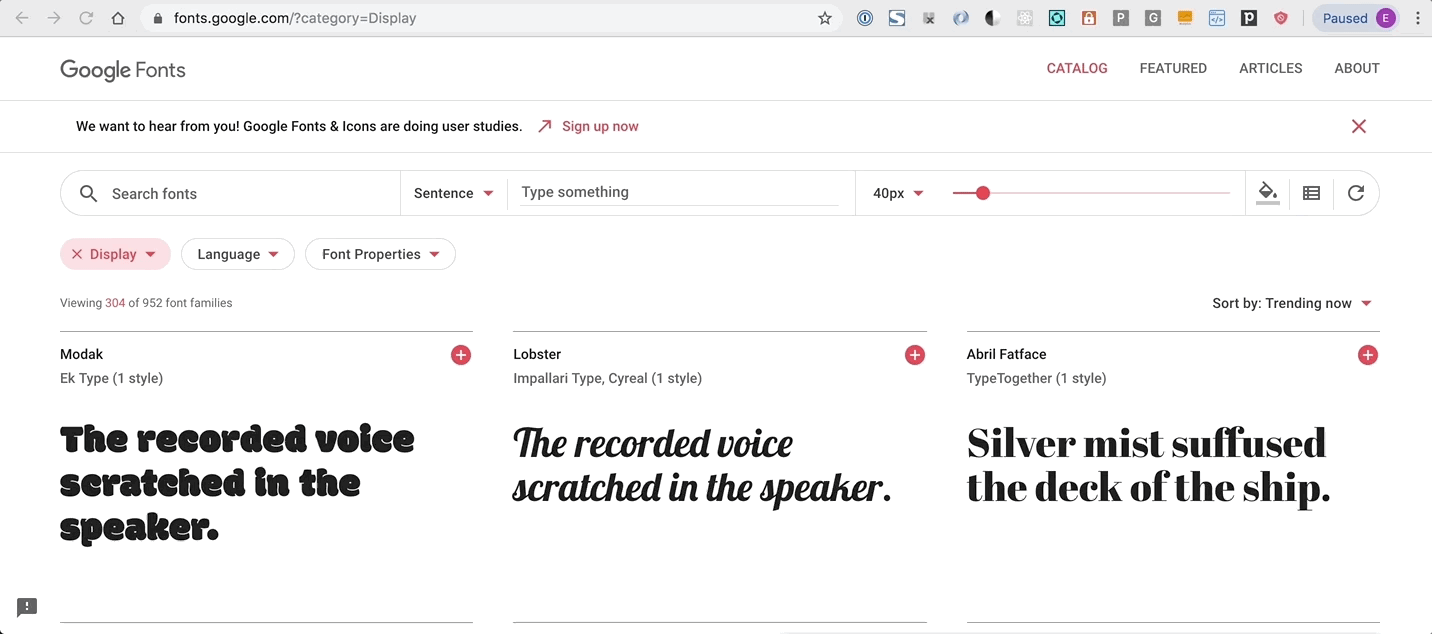
Task: Open the code brackets extension icon
Action: 1217,18
